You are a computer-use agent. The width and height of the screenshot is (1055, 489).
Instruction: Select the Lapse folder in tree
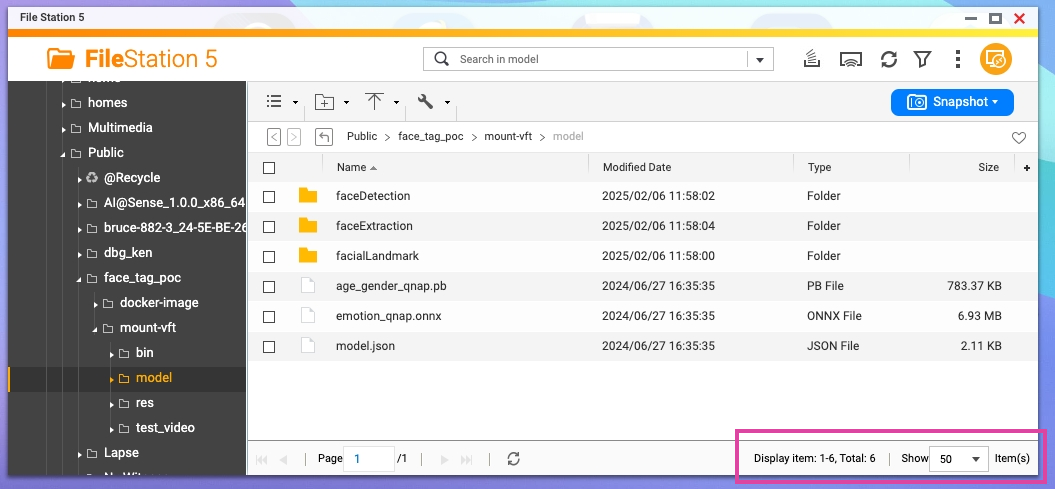(121, 453)
